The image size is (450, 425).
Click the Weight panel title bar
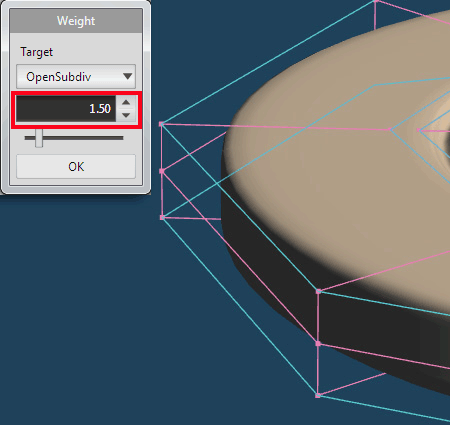click(76, 21)
